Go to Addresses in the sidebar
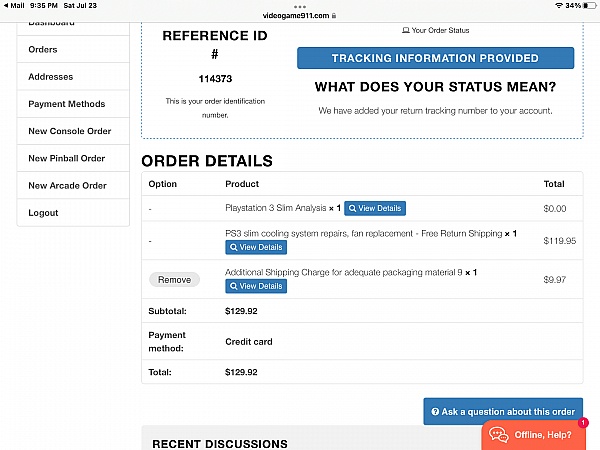600x450 pixels. 50,77
